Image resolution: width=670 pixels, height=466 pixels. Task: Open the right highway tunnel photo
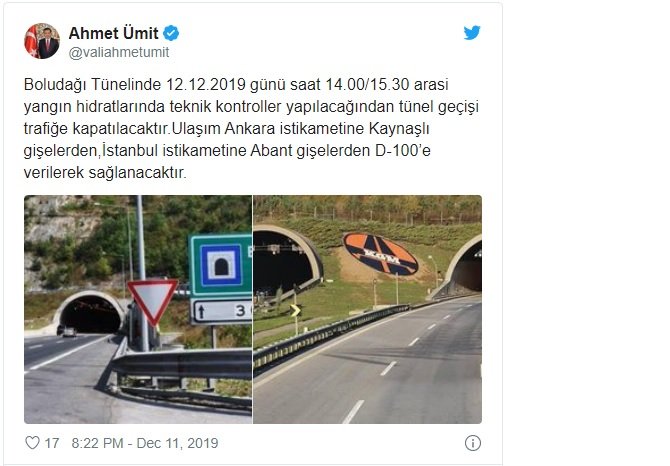367,309
